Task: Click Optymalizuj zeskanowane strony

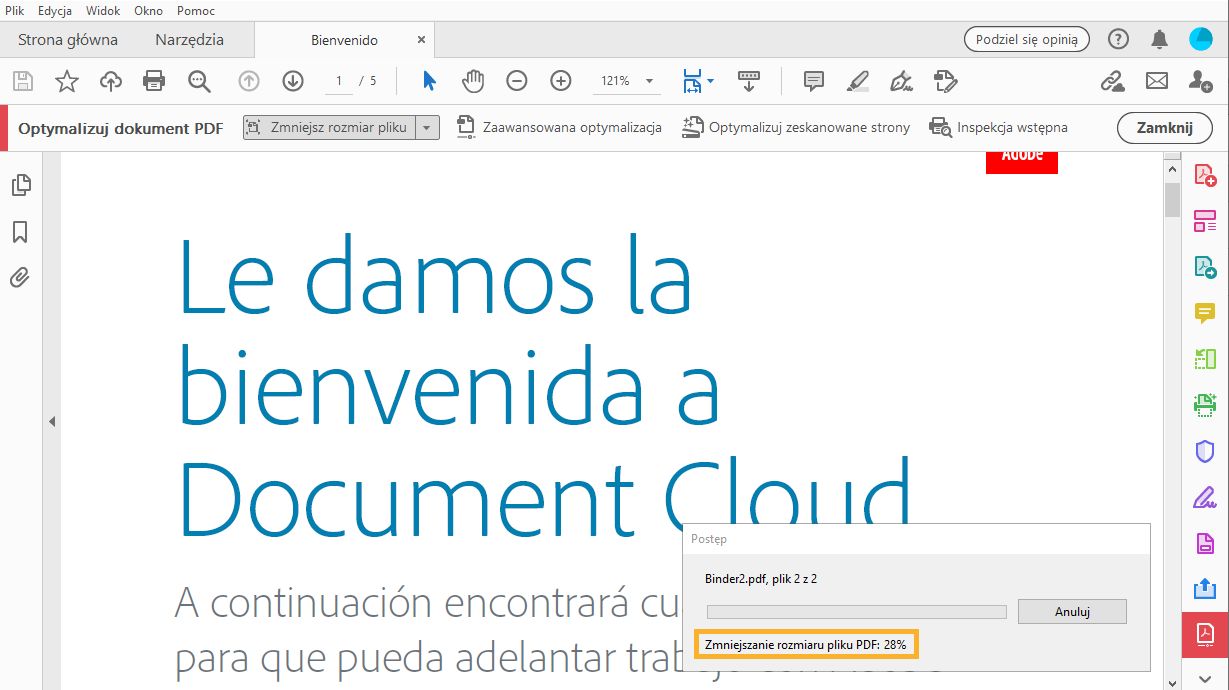Action: pos(796,128)
